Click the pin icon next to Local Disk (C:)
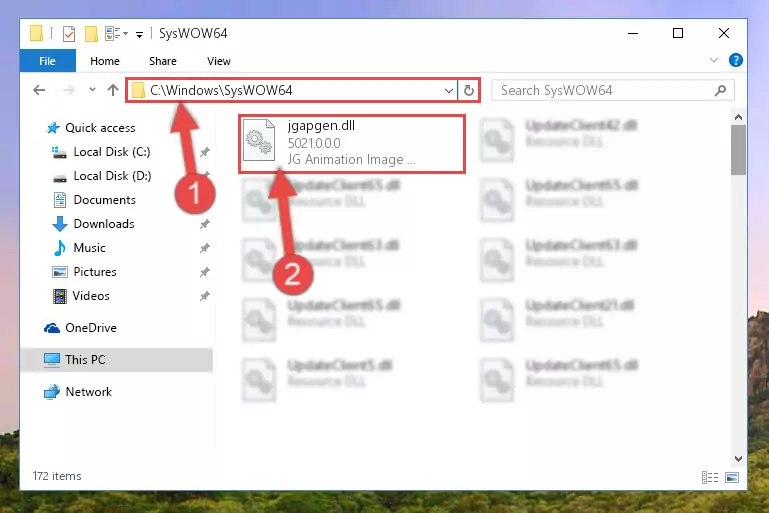The image size is (769, 513). click(205, 152)
